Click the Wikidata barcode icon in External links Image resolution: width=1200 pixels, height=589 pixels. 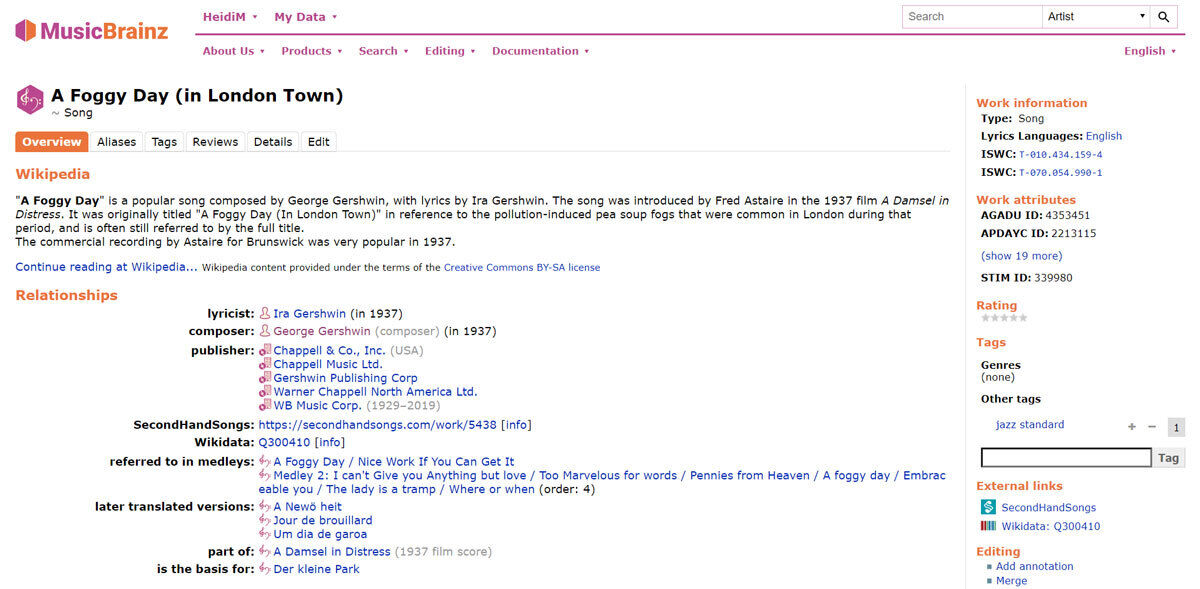[x=988, y=527]
